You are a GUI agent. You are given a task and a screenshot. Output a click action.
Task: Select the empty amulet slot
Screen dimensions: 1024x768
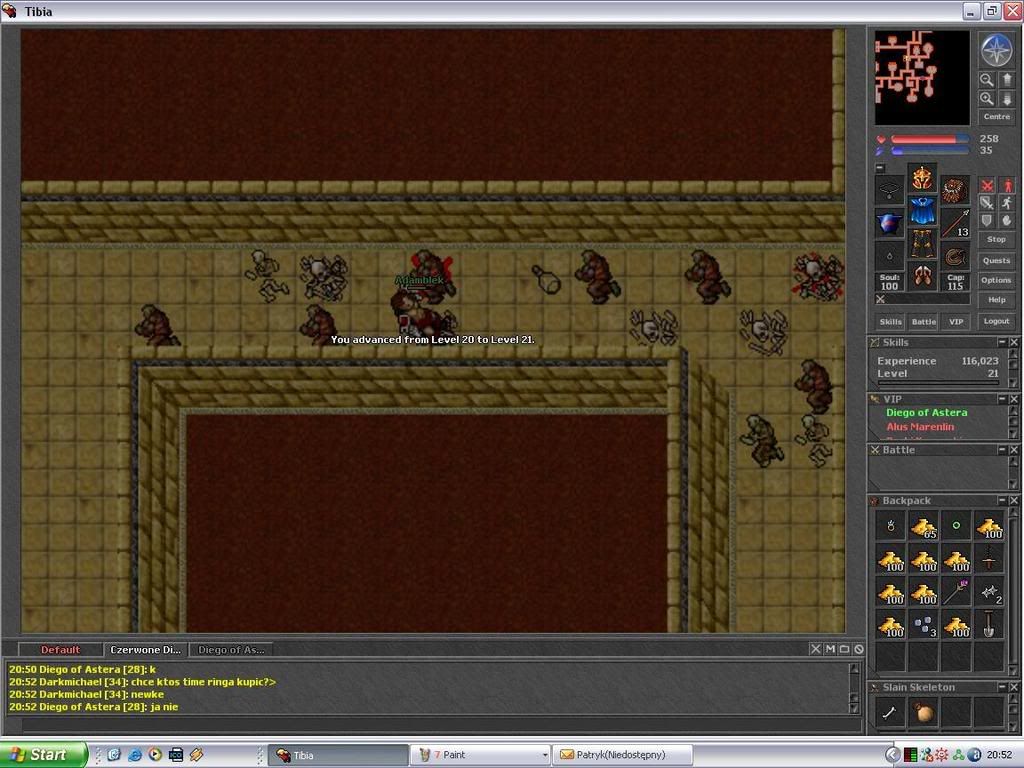(x=889, y=189)
